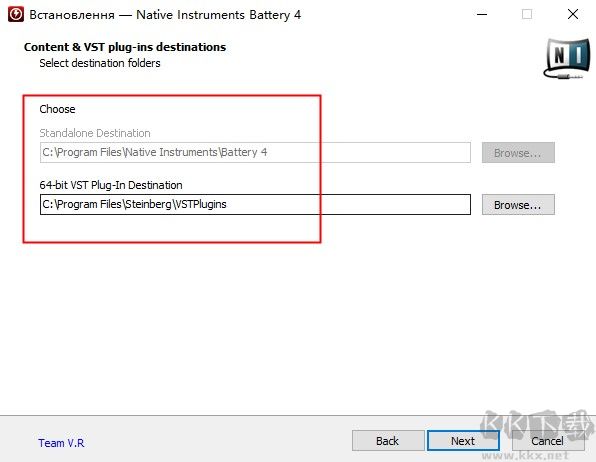
Task: Click the "Standalone Destination" label
Action: [x=95, y=133]
